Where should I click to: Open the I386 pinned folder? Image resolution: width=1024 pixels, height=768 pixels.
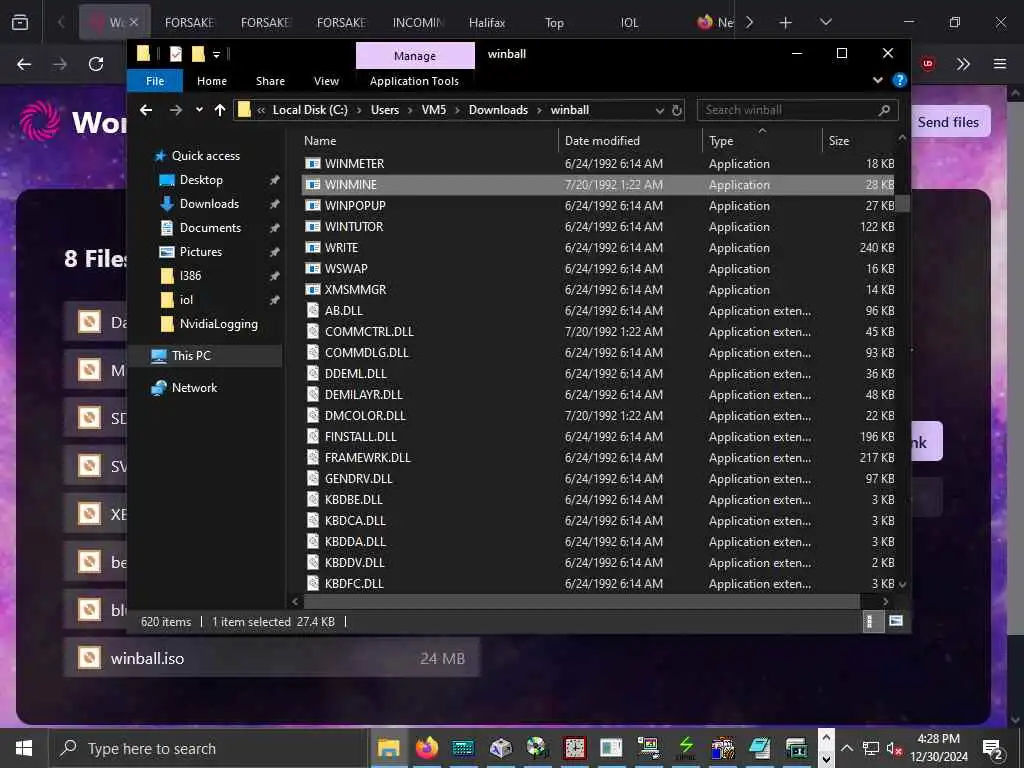pos(190,276)
